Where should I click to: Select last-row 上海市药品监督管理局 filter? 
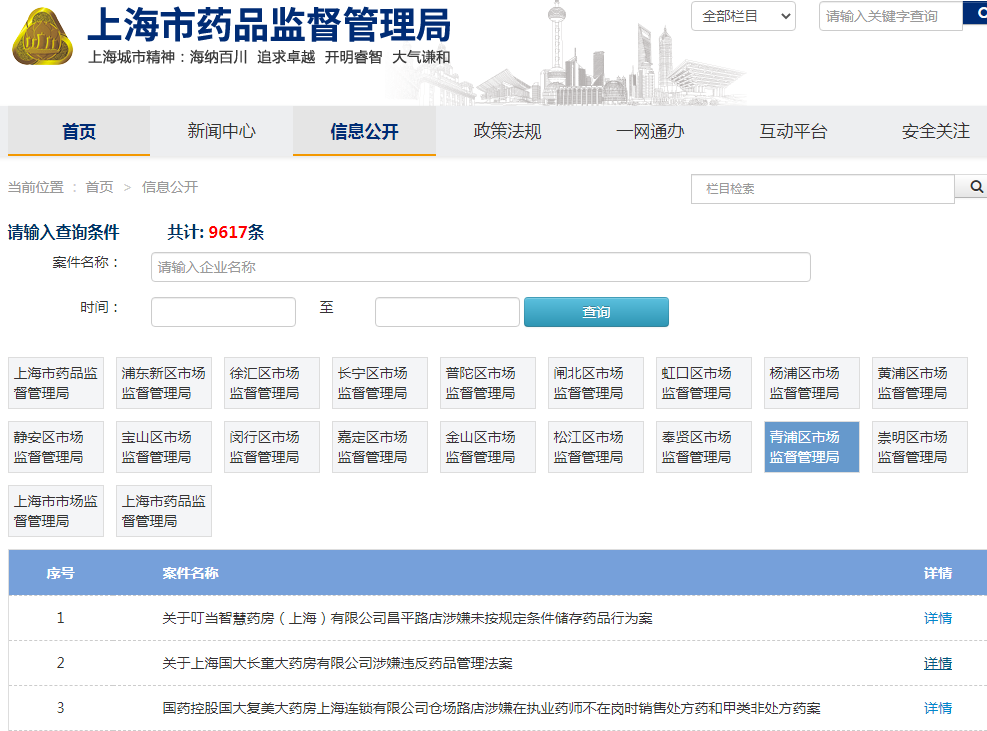pos(164,511)
